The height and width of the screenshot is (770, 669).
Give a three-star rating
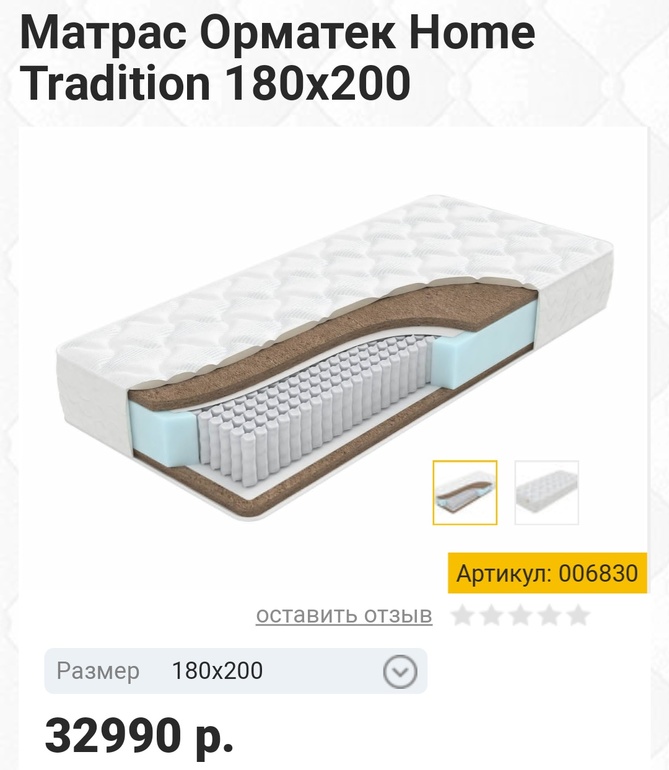[520, 615]
